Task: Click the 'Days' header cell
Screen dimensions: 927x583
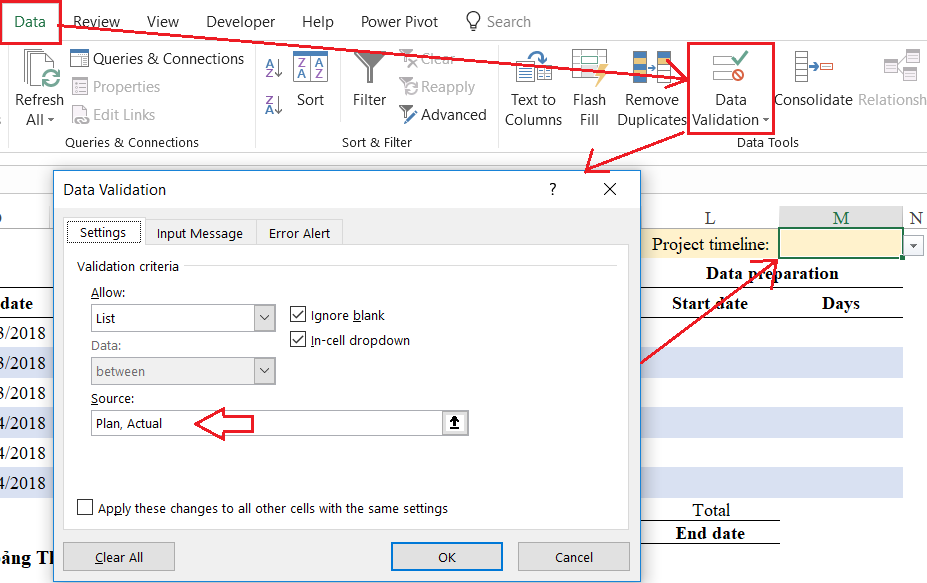Action: 841,303
